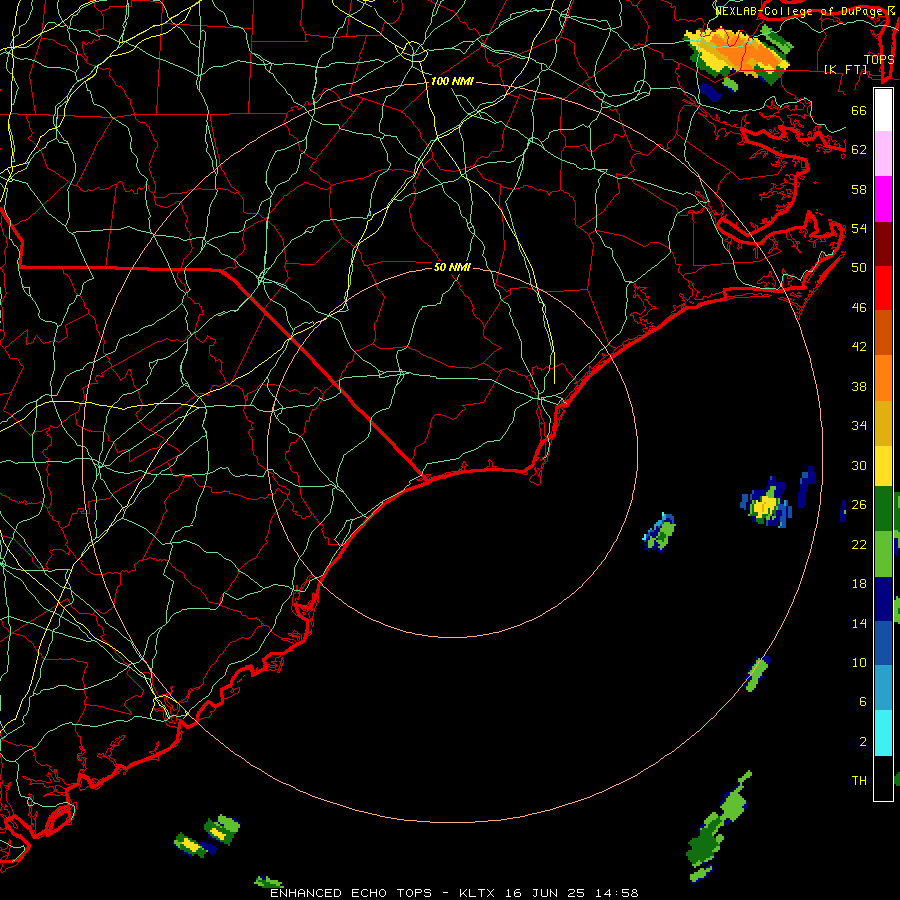Viewport: 900px width, 900px height.
Task: Click the "[K FT]" units label
Action: pos(845,69)
